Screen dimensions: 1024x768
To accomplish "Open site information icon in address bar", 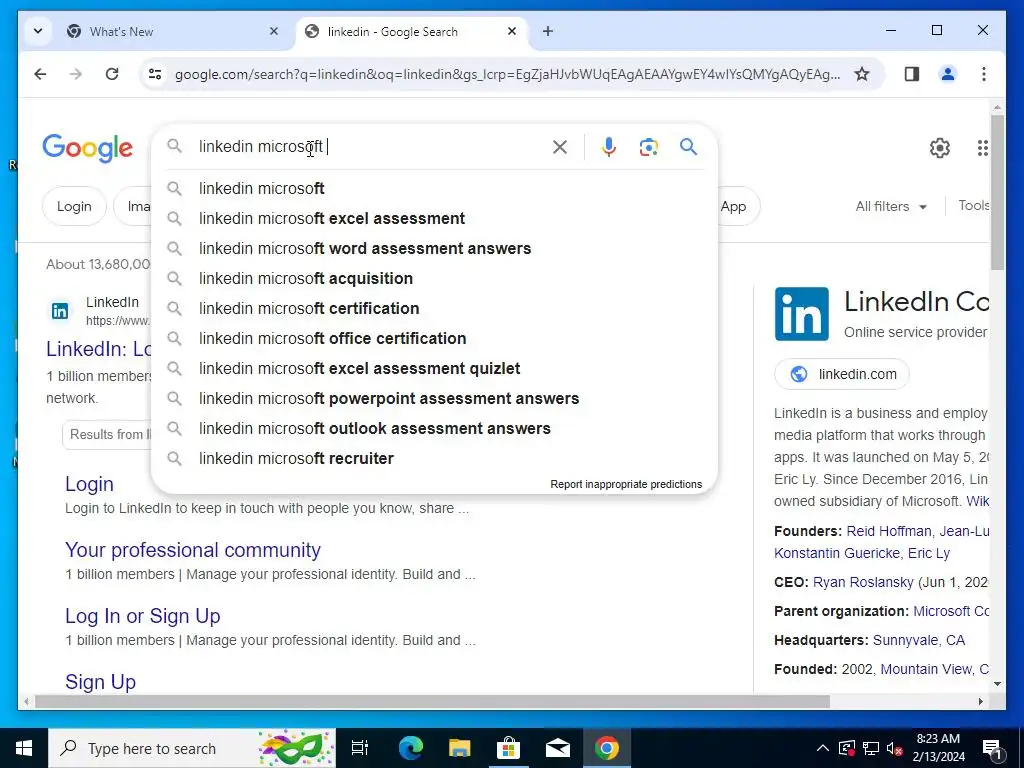I will point(155,74).
